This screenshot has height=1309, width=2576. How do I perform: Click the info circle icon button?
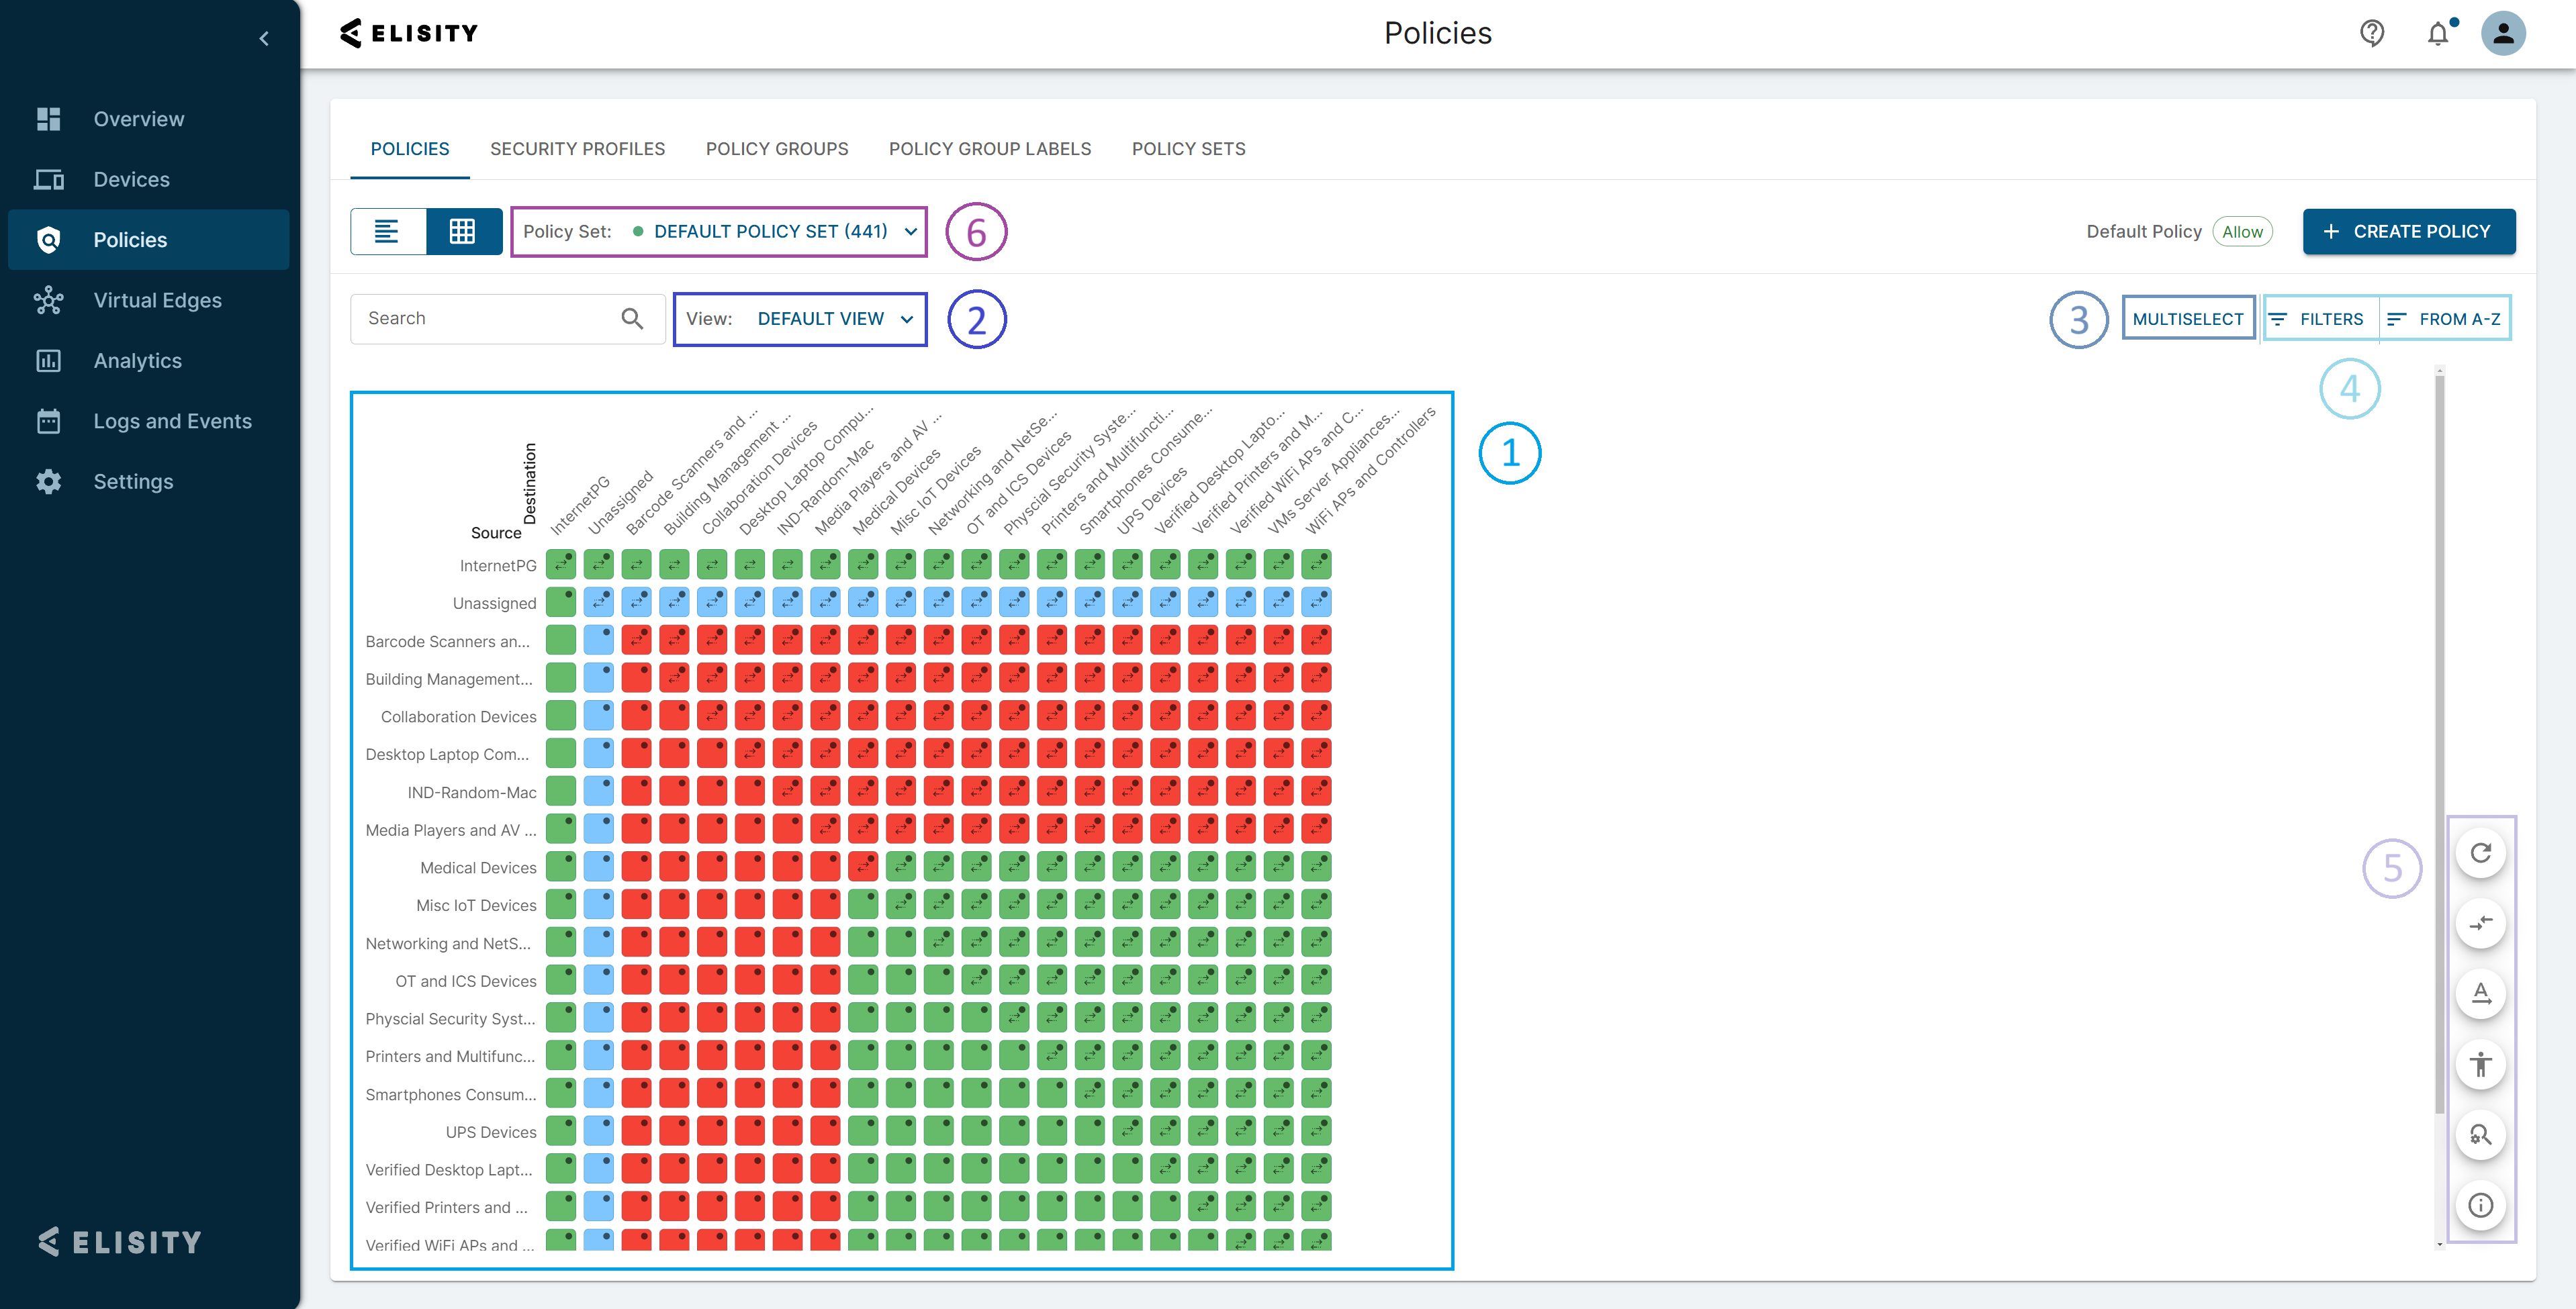[x=2480, y=1205]
